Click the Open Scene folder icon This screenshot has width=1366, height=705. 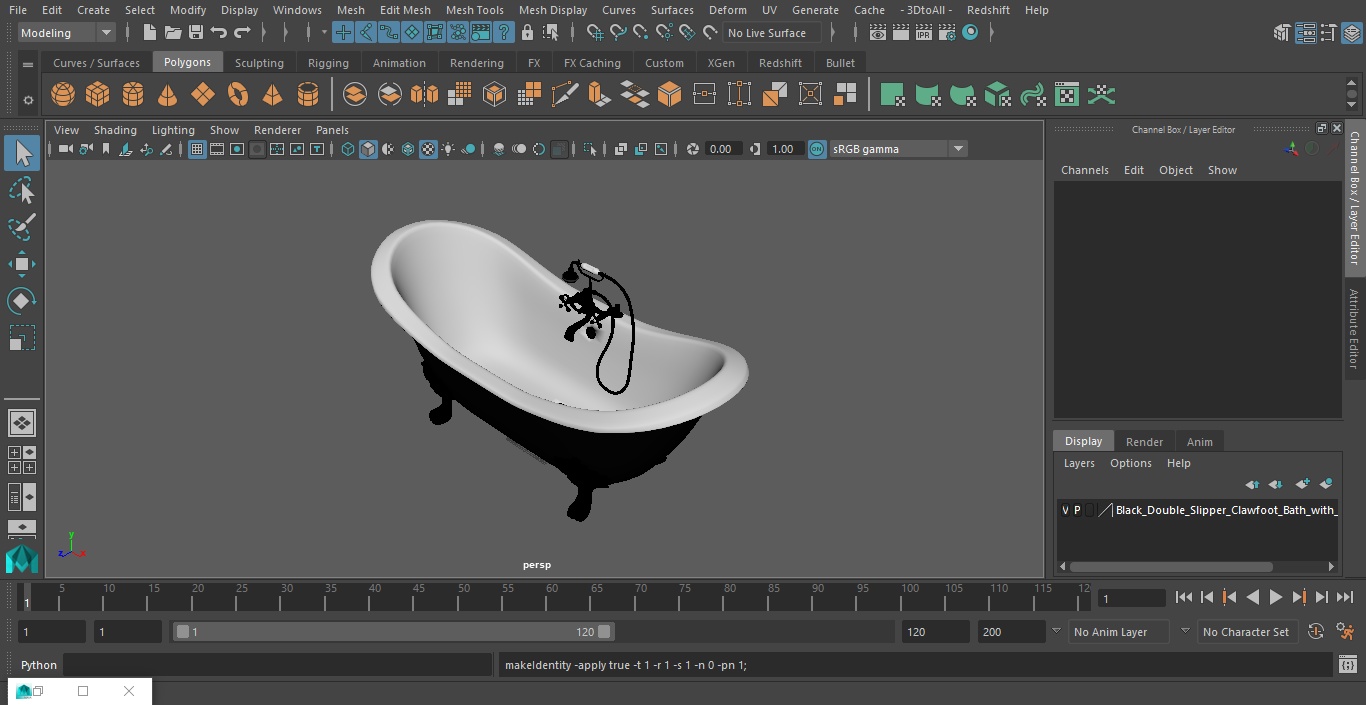172,33
